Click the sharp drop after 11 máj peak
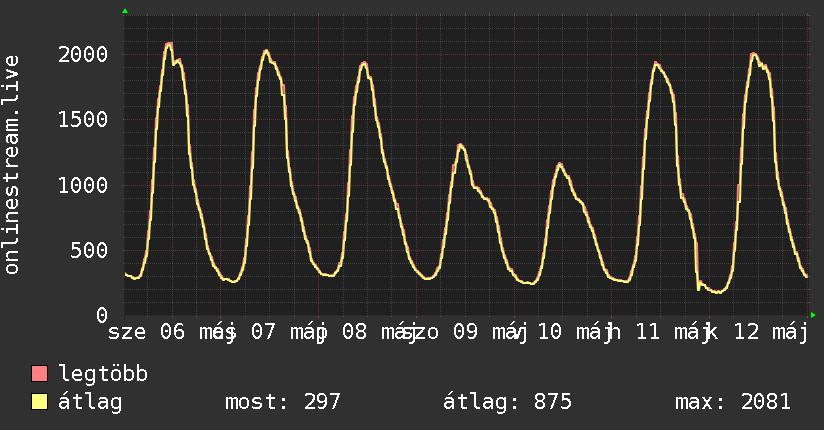 point(697,265)
